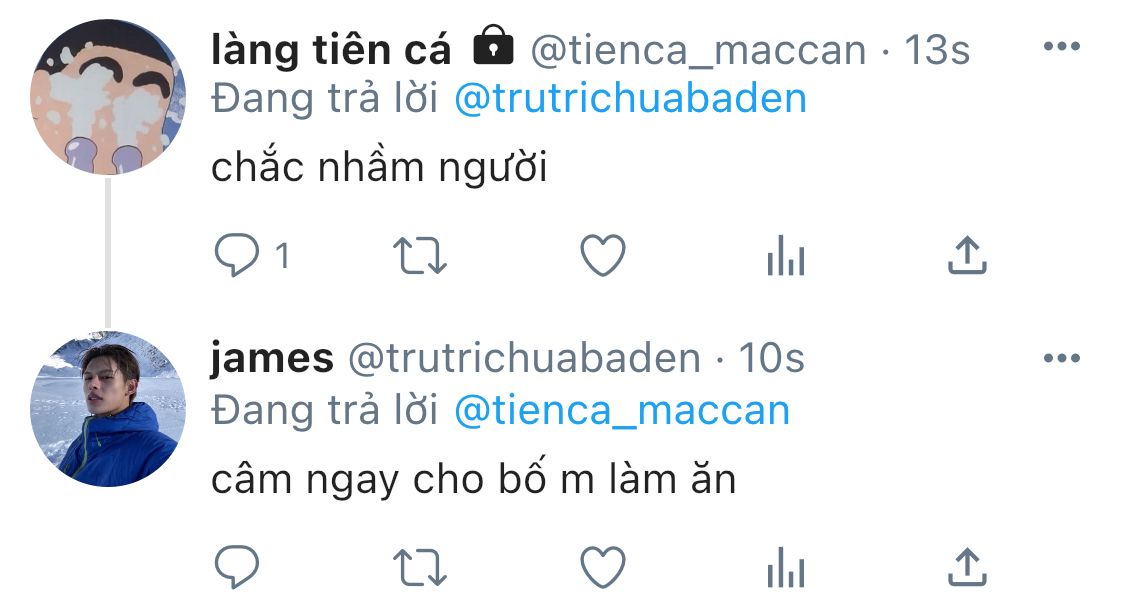Like james's "câm ngay" tweet
Viewport: 1125px width, 611px height.
coord(603,567)
